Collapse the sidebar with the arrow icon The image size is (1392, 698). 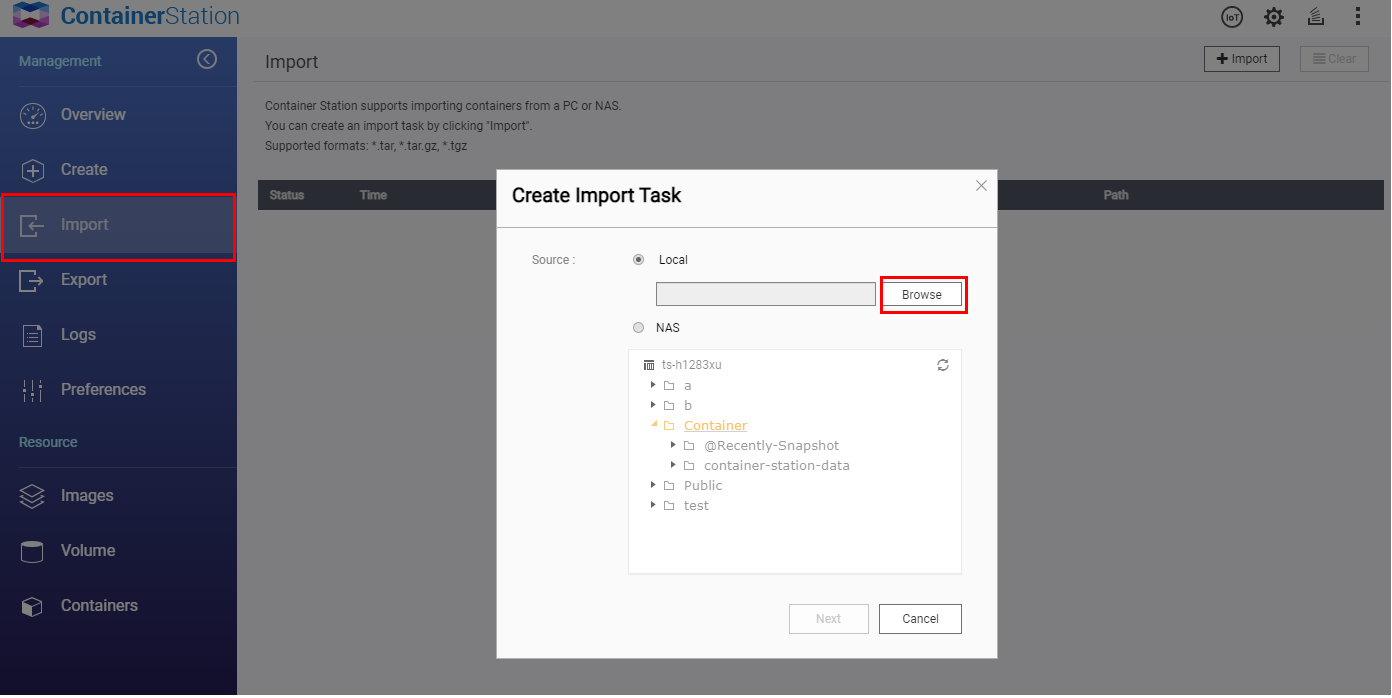207,60
